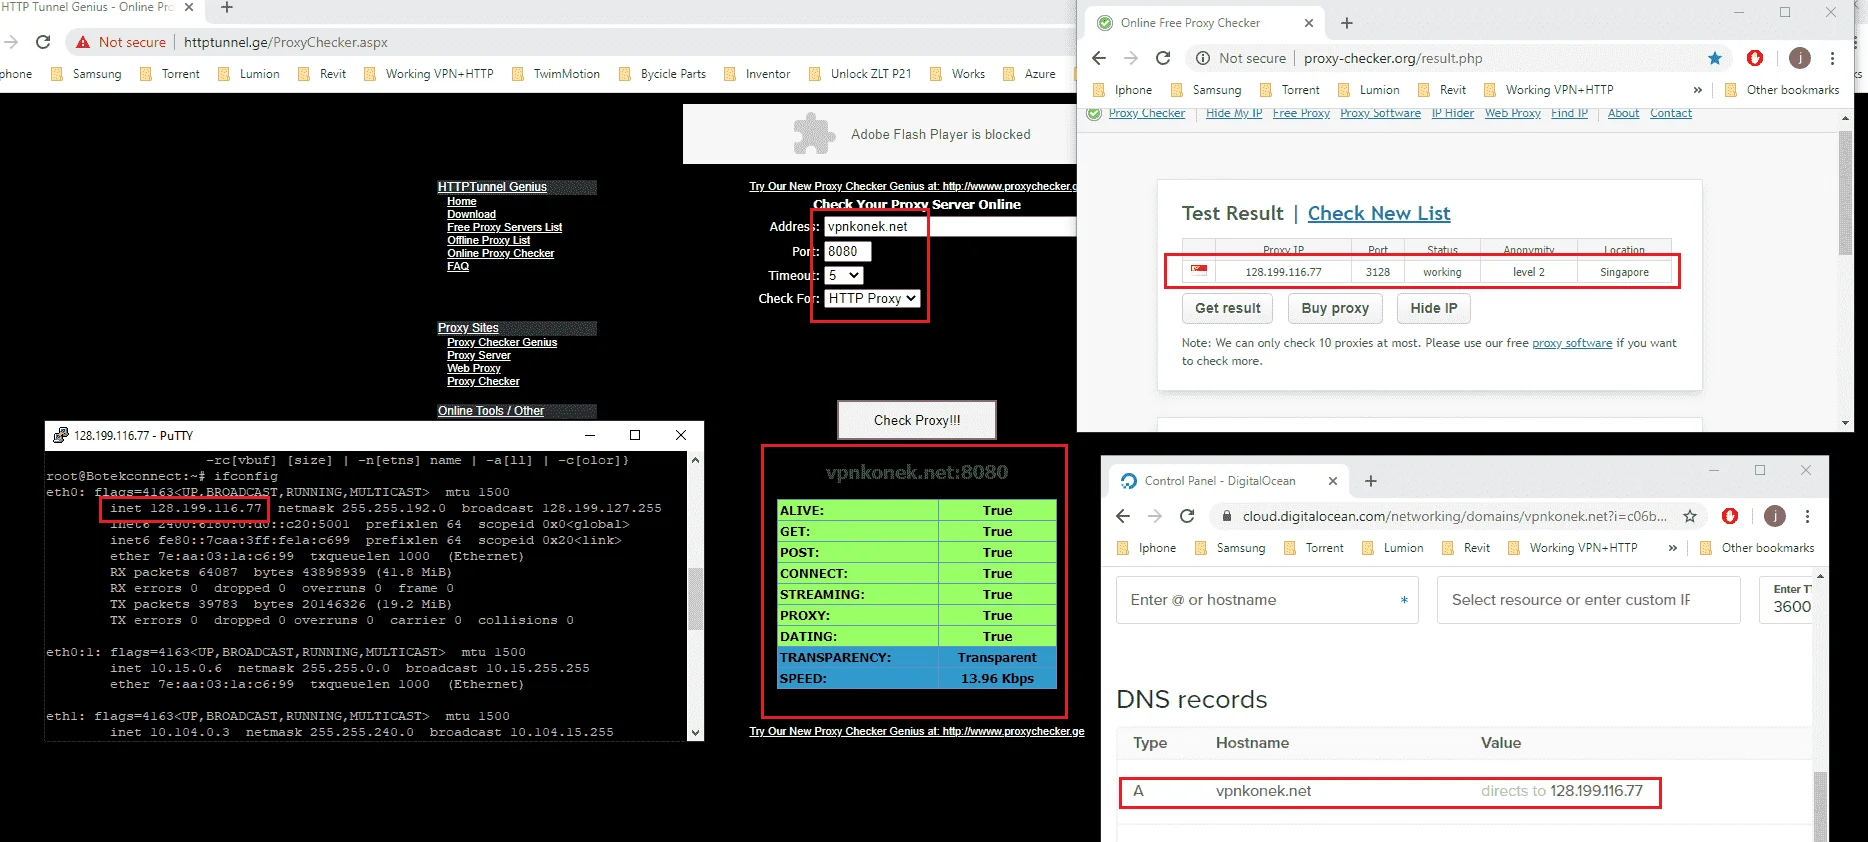Expand hidden bookmarks chevron in DigitalOcean window
1868x842 pixels.
click(x=1673, y=548)
